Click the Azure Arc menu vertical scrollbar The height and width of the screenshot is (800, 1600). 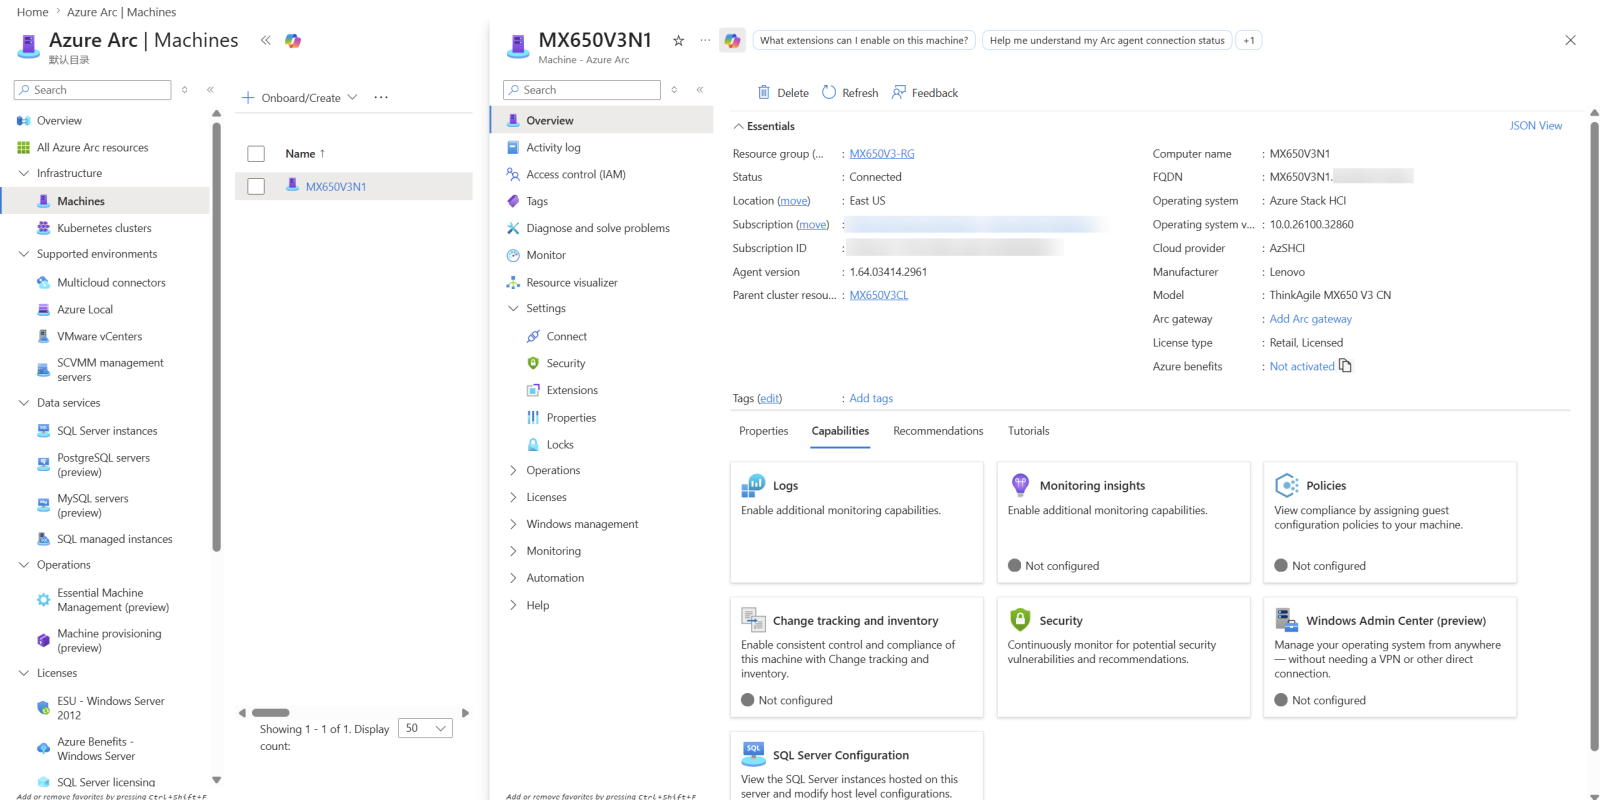click(x=217, y=335)
